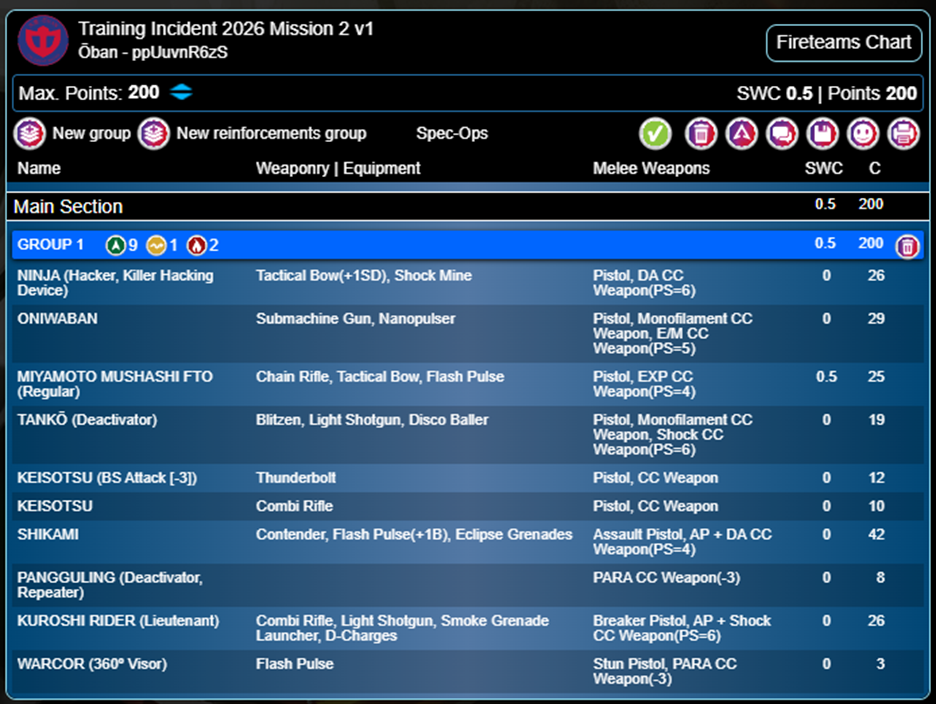The height and width of the screenshot is (704, 936).
Task: Select the KEISOTSU (BS Attack [-3]) row
Action: 467,478
